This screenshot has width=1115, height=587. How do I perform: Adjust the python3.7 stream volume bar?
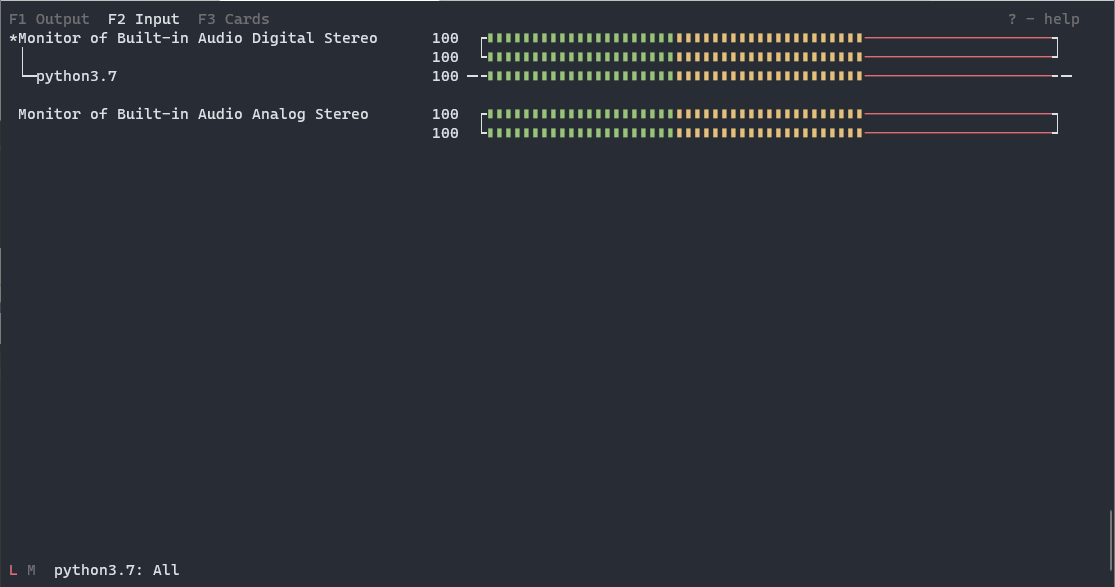click(769, 75)
